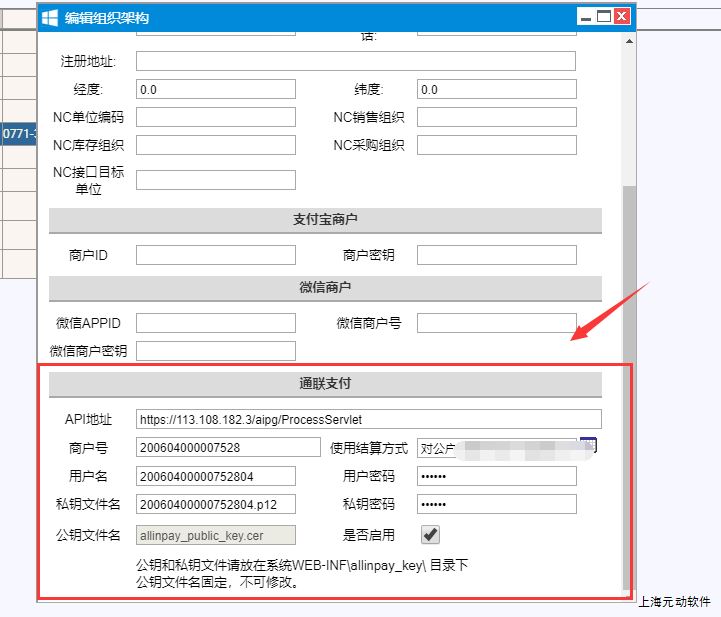This screenshot has width=721, height=617.
Task: Click the 通联支付 商户号 input field
Action: pos(216,447)
